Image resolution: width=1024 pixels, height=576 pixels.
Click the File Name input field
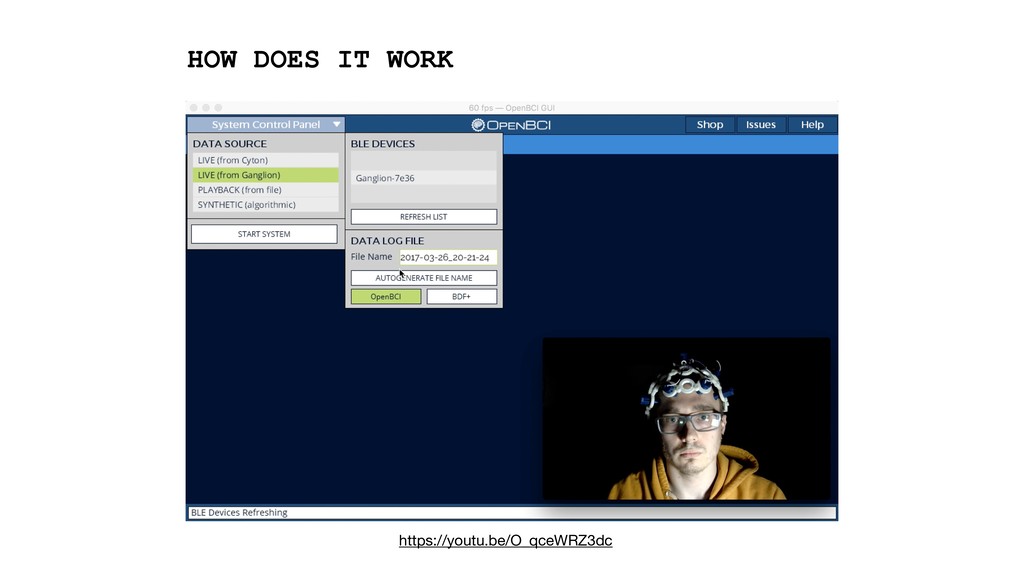[x=448, y=257]
